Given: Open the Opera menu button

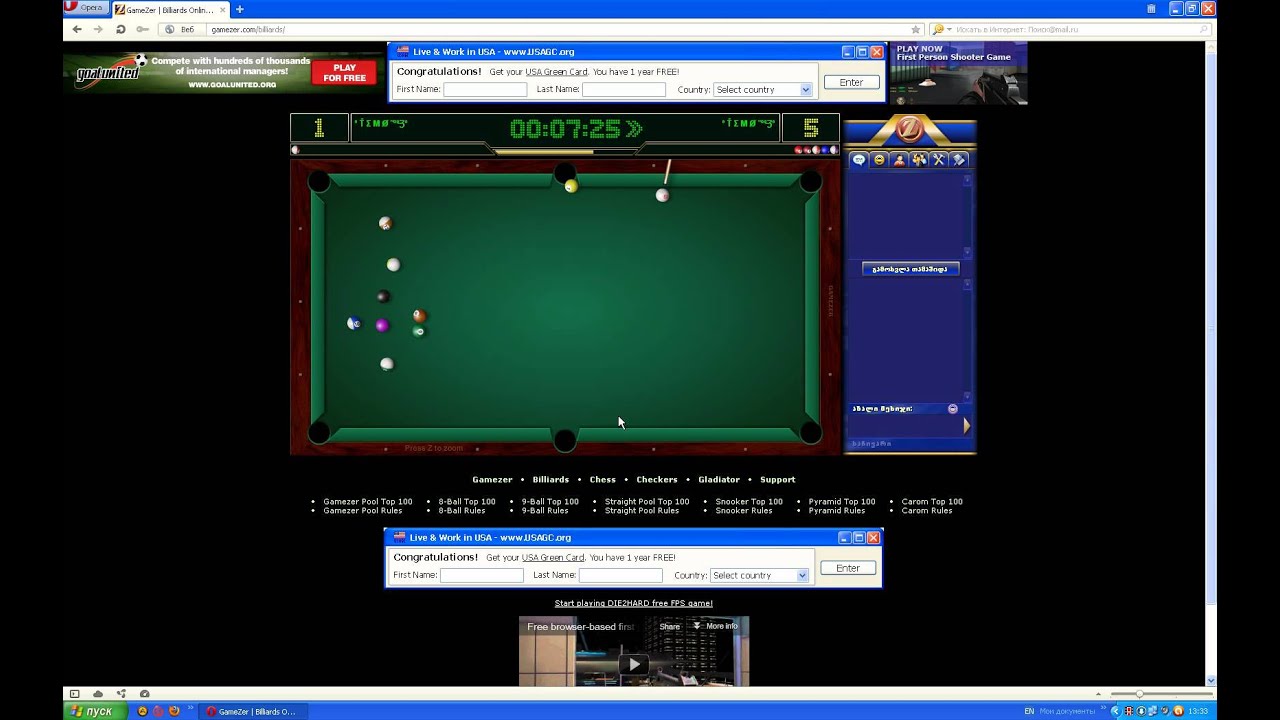Looking at the screenshot, I should (x=86, y=8).
